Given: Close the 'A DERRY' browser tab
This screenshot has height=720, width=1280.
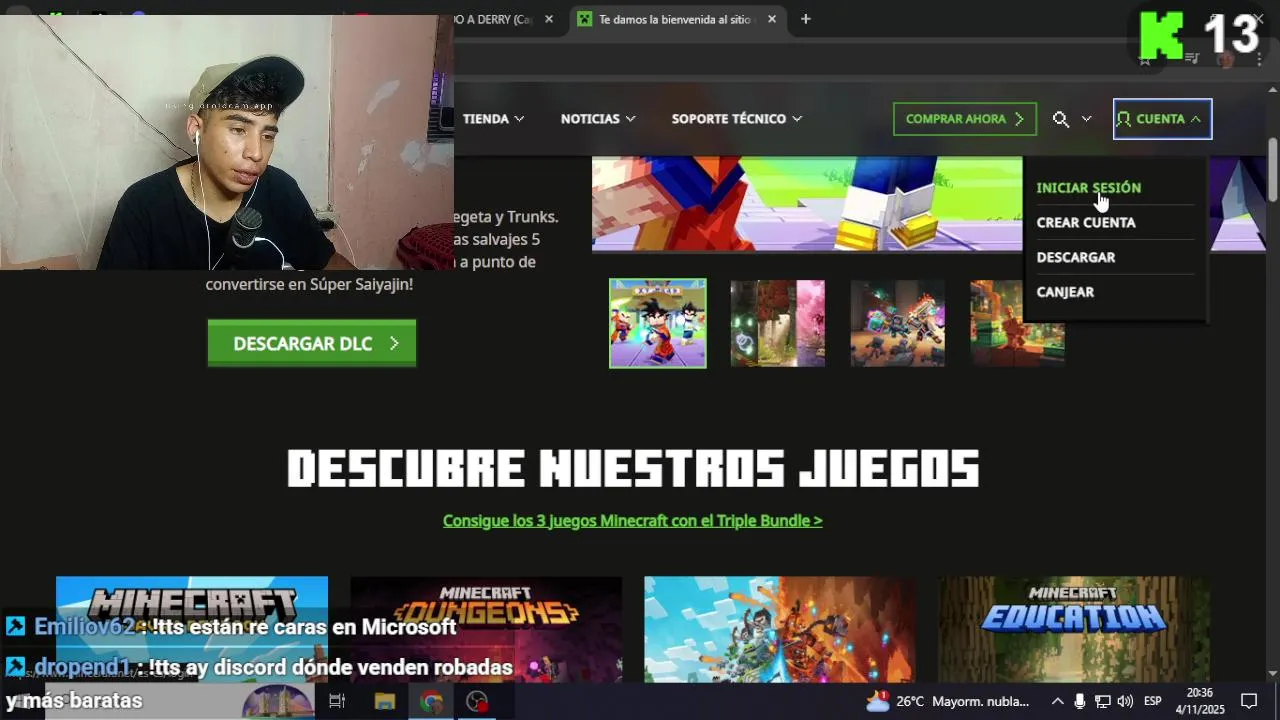Looking at the screenshot, I should pyautogui.click(x=549, y=19).
